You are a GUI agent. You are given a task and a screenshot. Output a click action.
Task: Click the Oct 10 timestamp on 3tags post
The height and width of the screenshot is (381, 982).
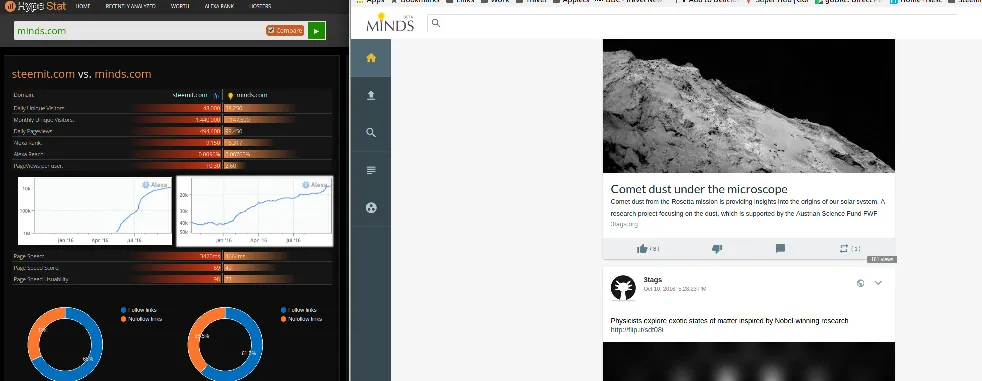pos(675,289)
